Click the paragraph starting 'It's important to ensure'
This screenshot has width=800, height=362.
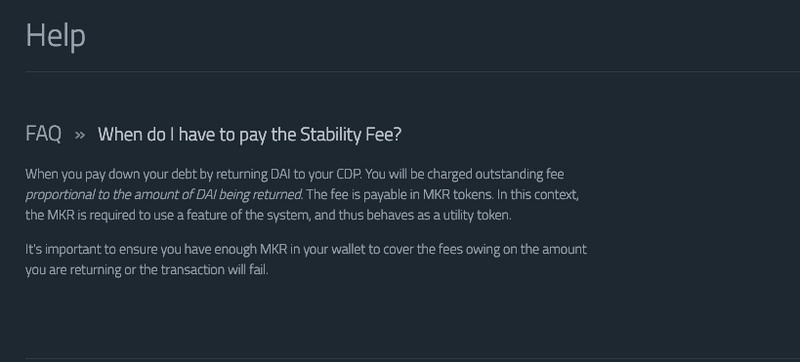(306, 260)
